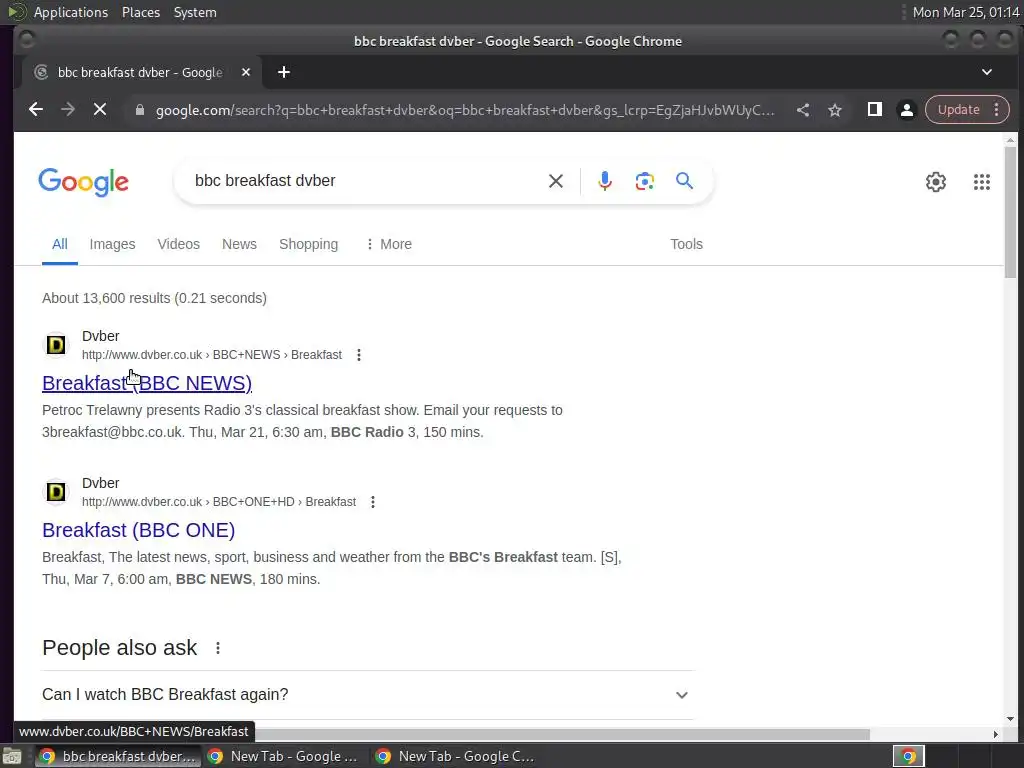Click the Dvber favicon of BBC NEWS result
The height and width of the screenshot is (768, 1024).
point(56,345)
